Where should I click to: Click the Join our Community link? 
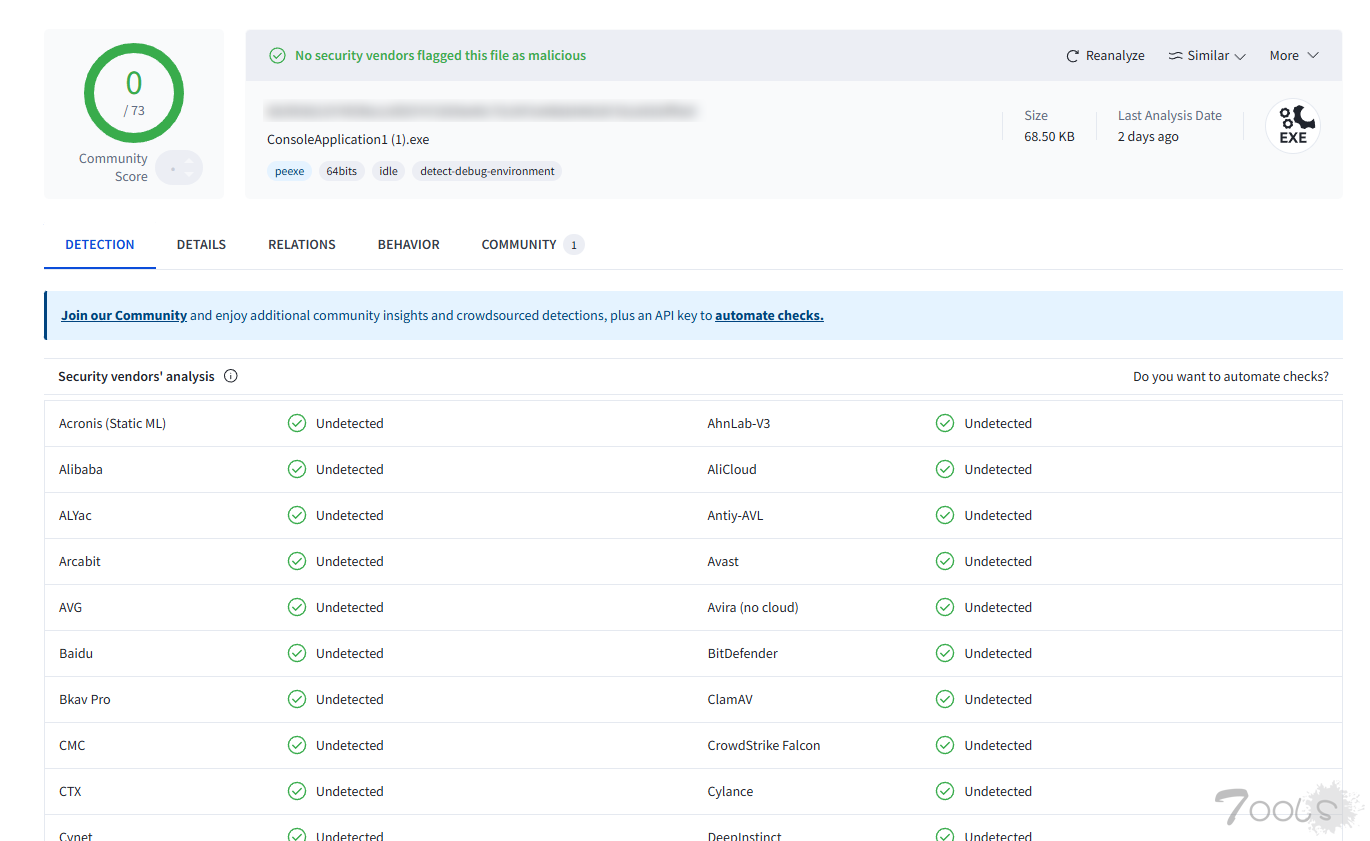(x=124, y=315)
